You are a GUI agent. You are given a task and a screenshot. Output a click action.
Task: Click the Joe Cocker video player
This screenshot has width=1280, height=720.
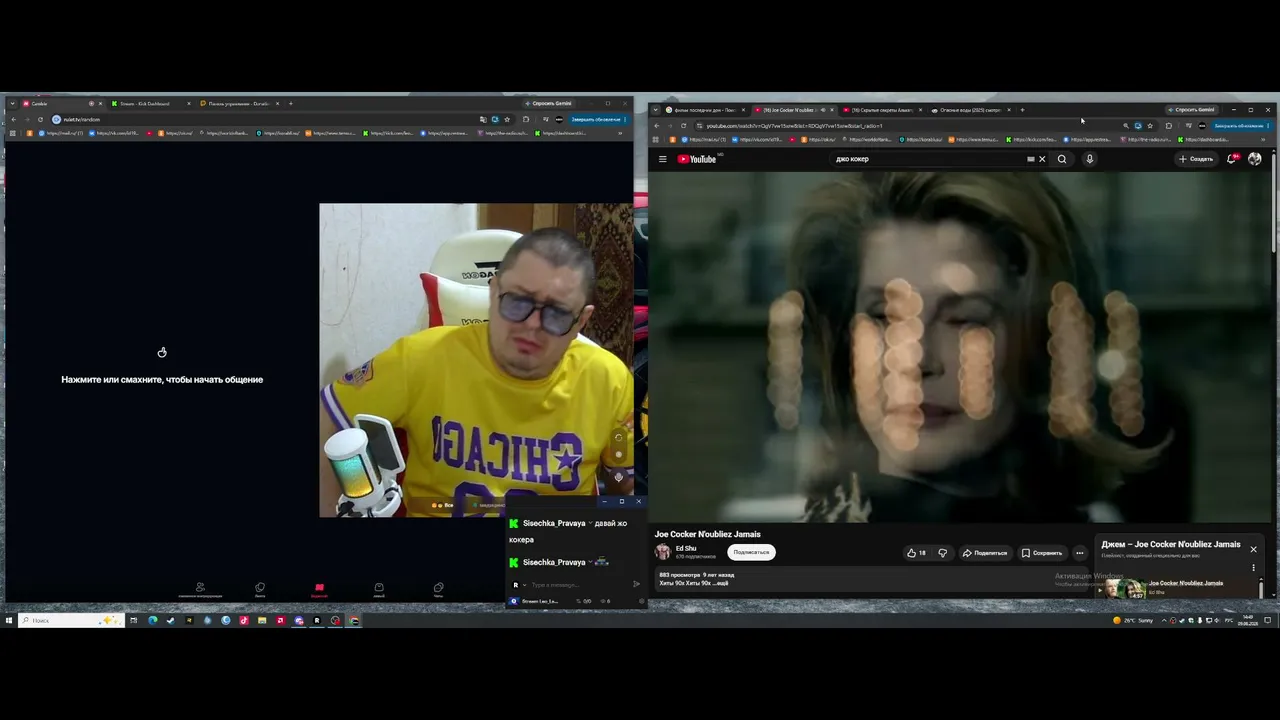[960, 347]
